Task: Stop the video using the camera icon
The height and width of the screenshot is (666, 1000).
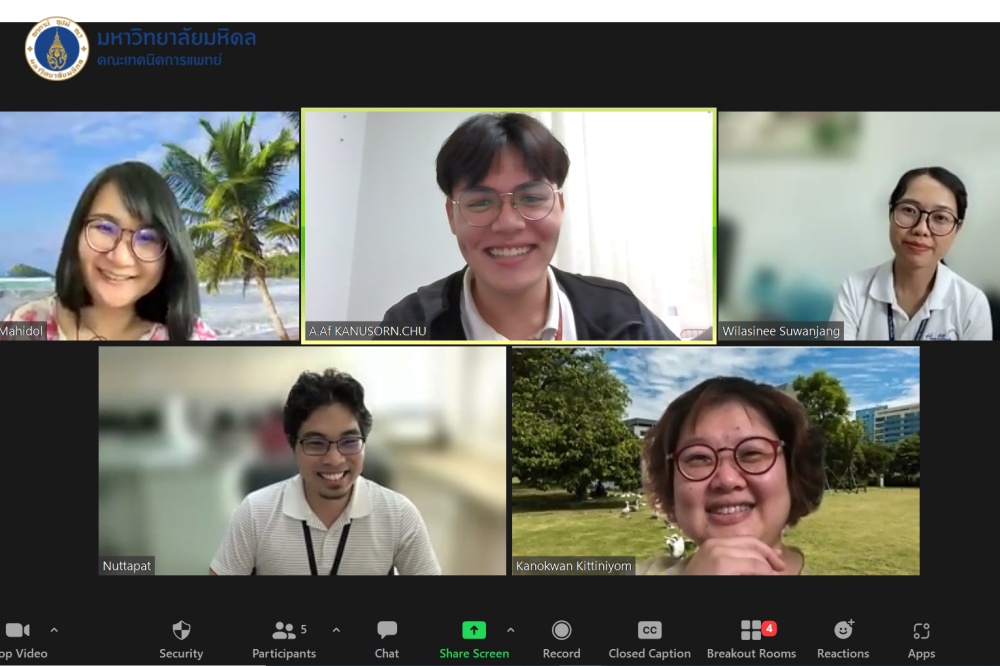Action: click(18, 631)
